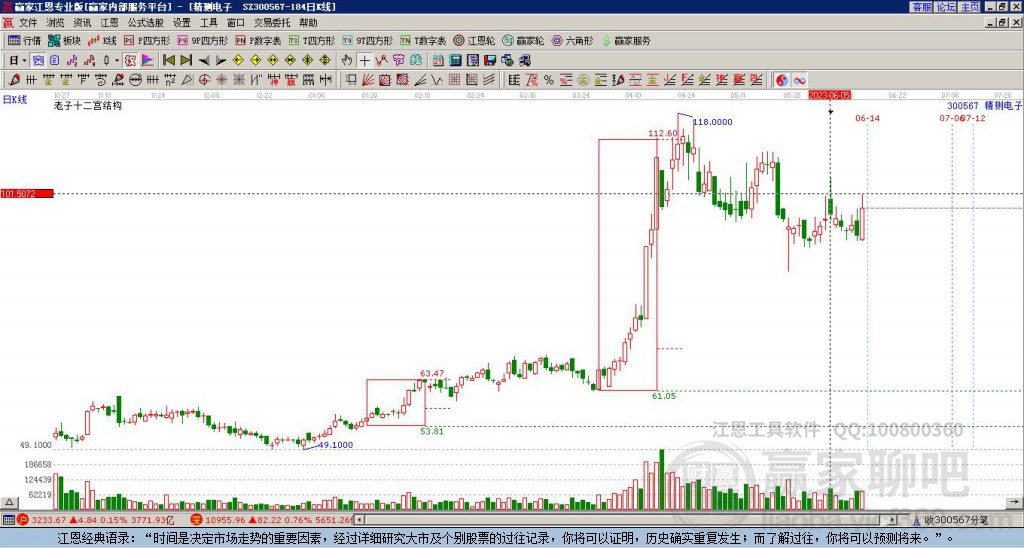Open the 赢家轮 wheel tool
This screenshot has width=1024, height=548.
[x=523, y=40]
